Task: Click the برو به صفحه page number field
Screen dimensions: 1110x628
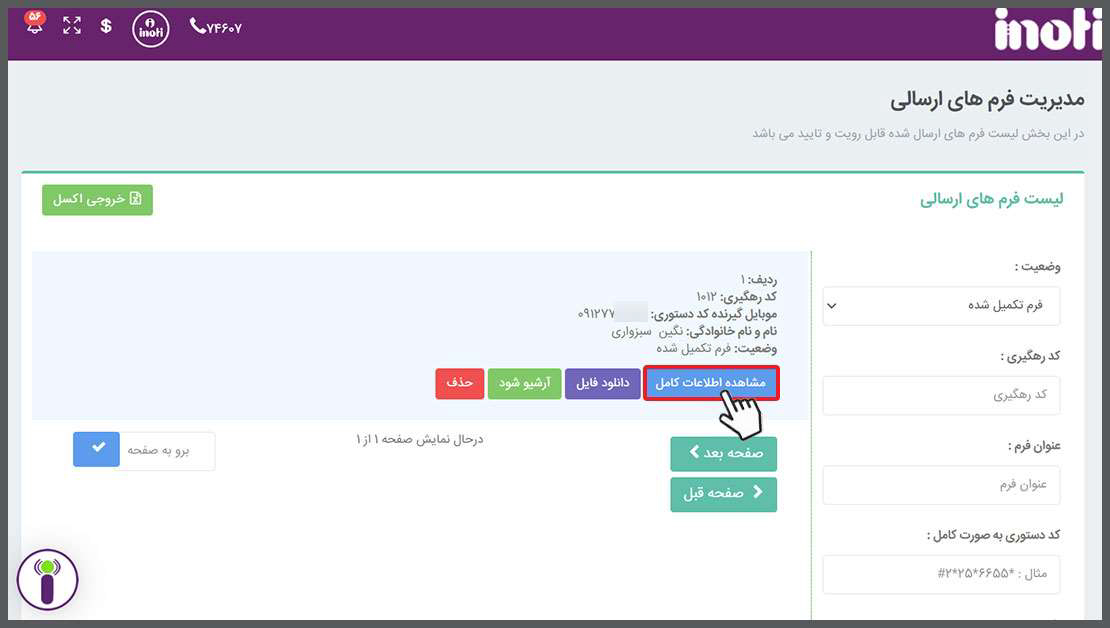Action: pyautogui.click(x=167, y=450)
